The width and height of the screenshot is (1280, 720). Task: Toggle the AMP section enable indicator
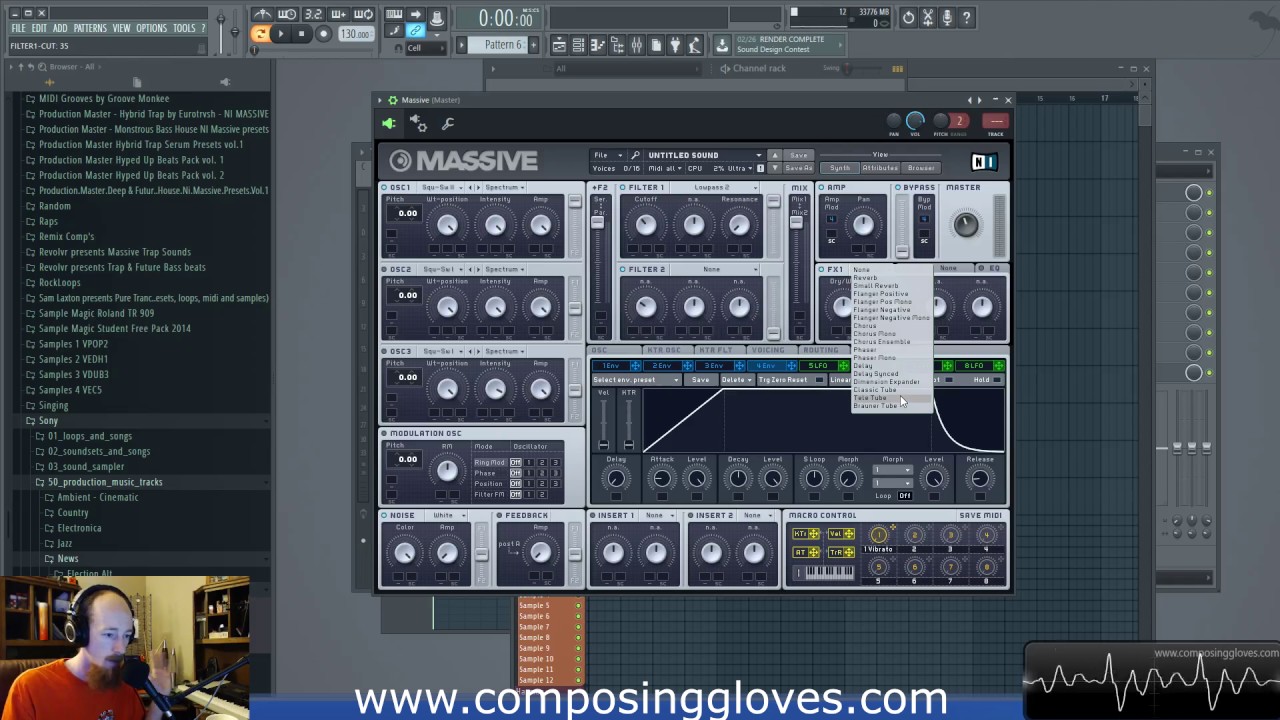coord(822,188)
